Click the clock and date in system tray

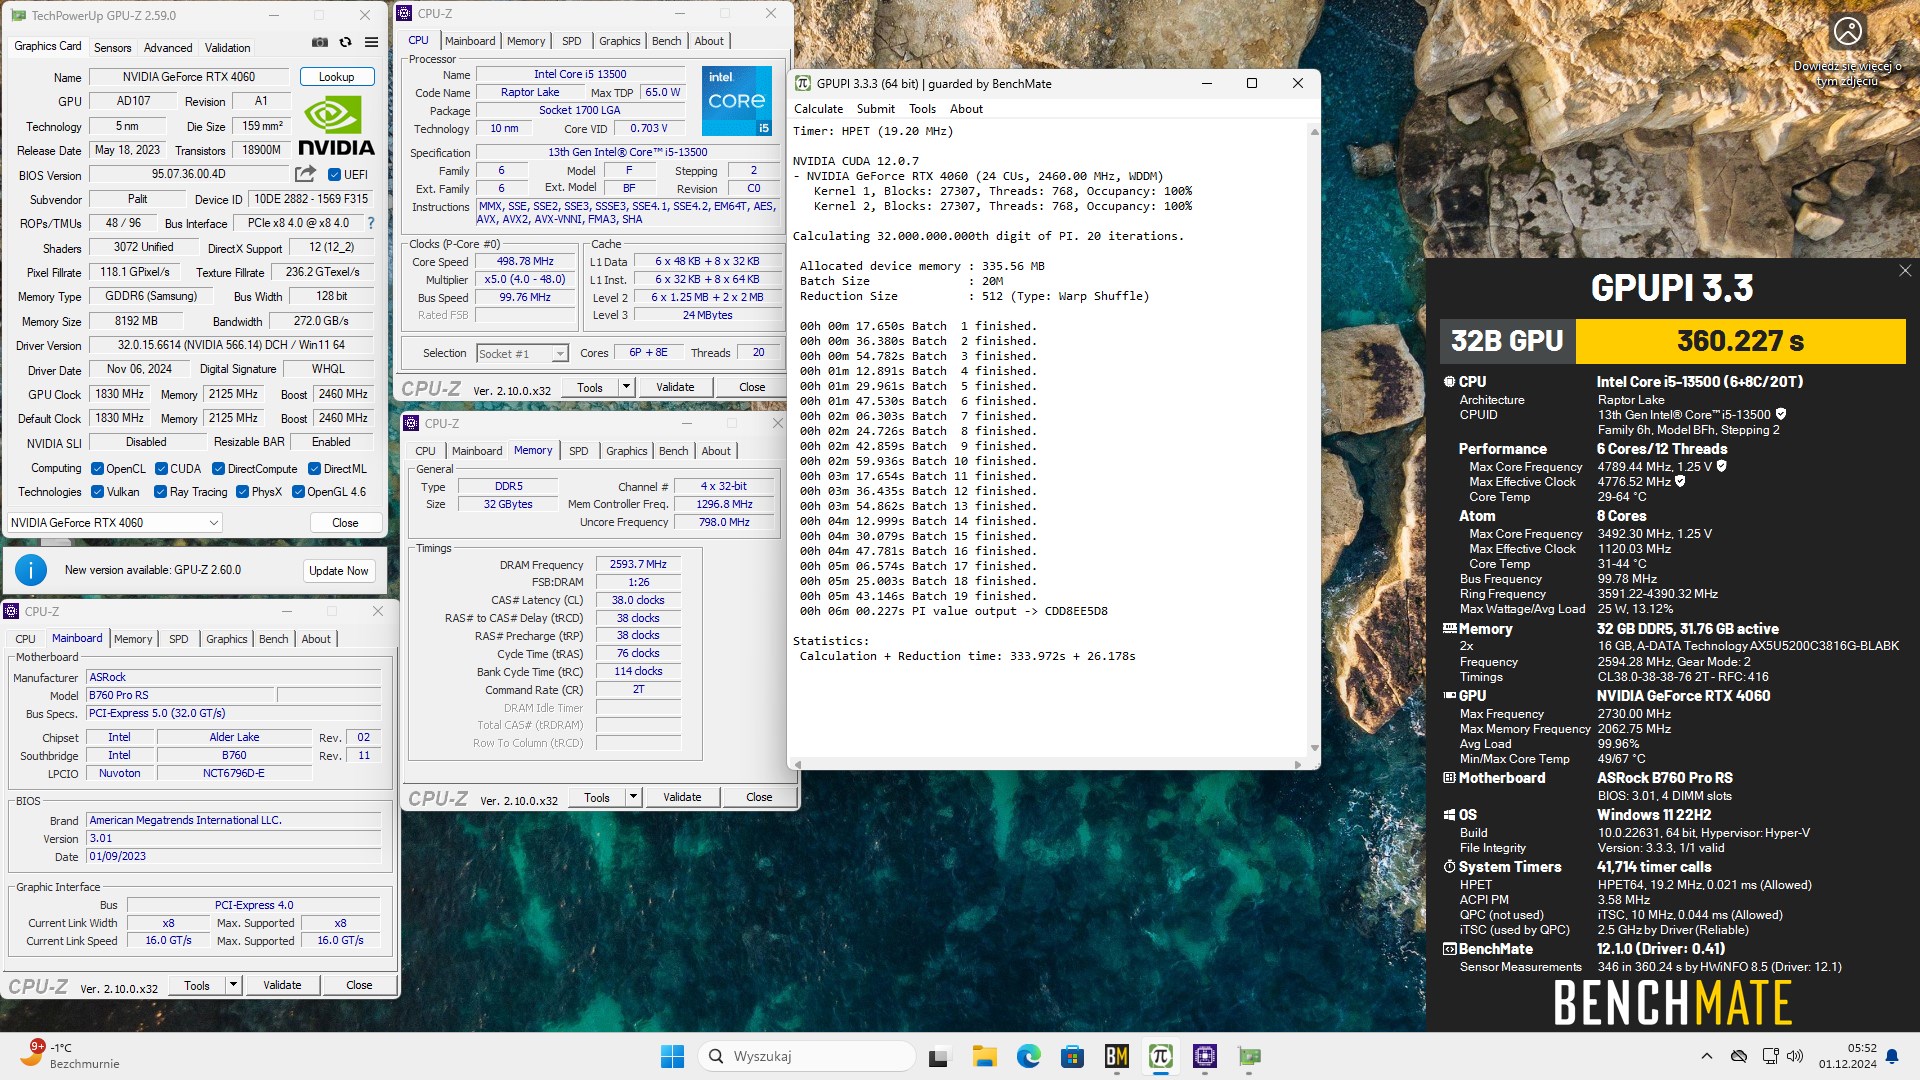(x=1848, y=1056)
